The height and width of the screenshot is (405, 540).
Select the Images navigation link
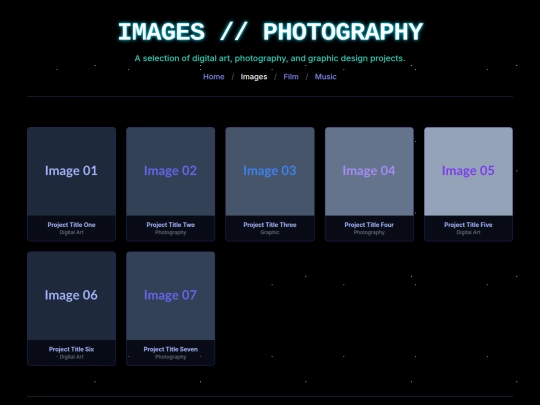point(254,76)
